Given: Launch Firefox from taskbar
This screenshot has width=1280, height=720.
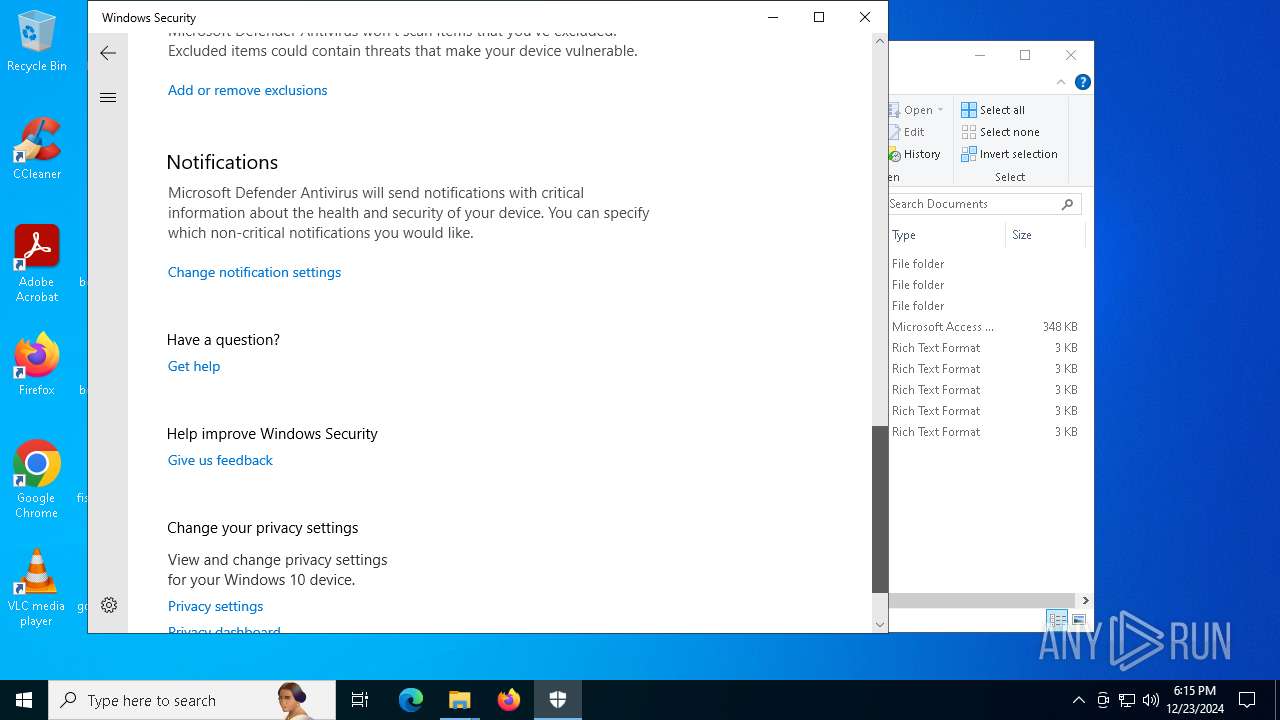Looking at the screenshot, I should click(x=508, y=700).
